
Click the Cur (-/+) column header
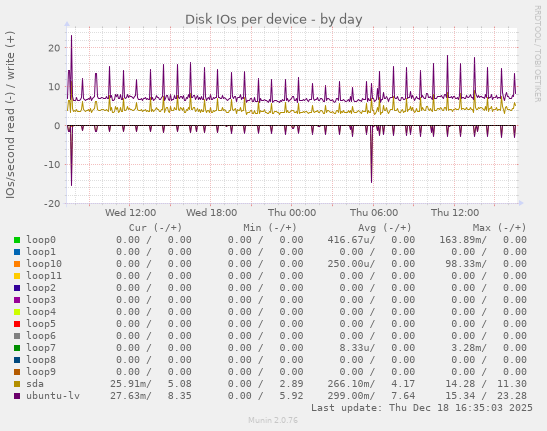[x=156, y=228]
